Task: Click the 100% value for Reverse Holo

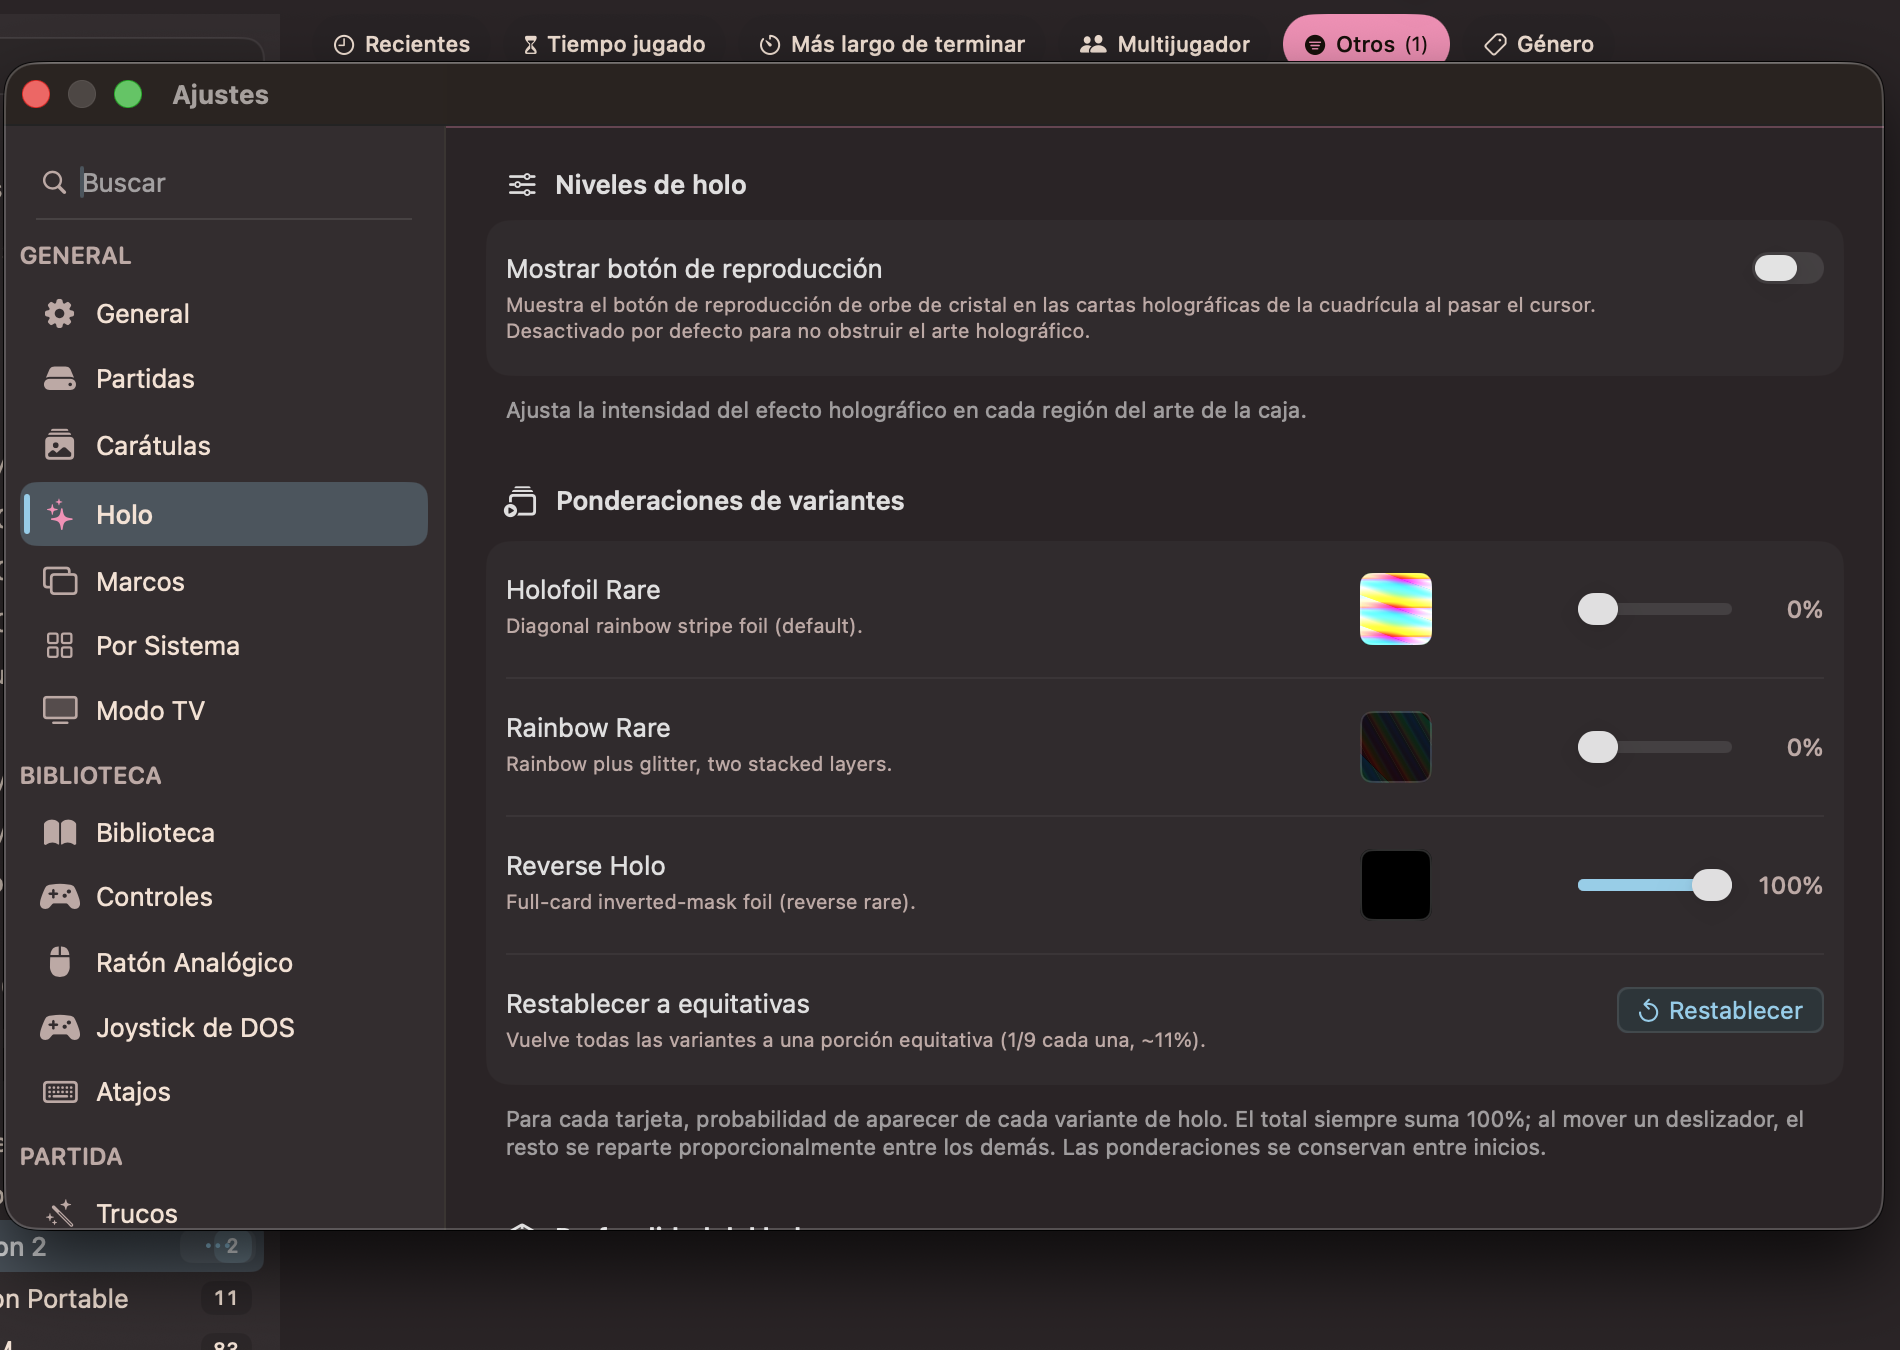Action: click(x=1790, y=885)
